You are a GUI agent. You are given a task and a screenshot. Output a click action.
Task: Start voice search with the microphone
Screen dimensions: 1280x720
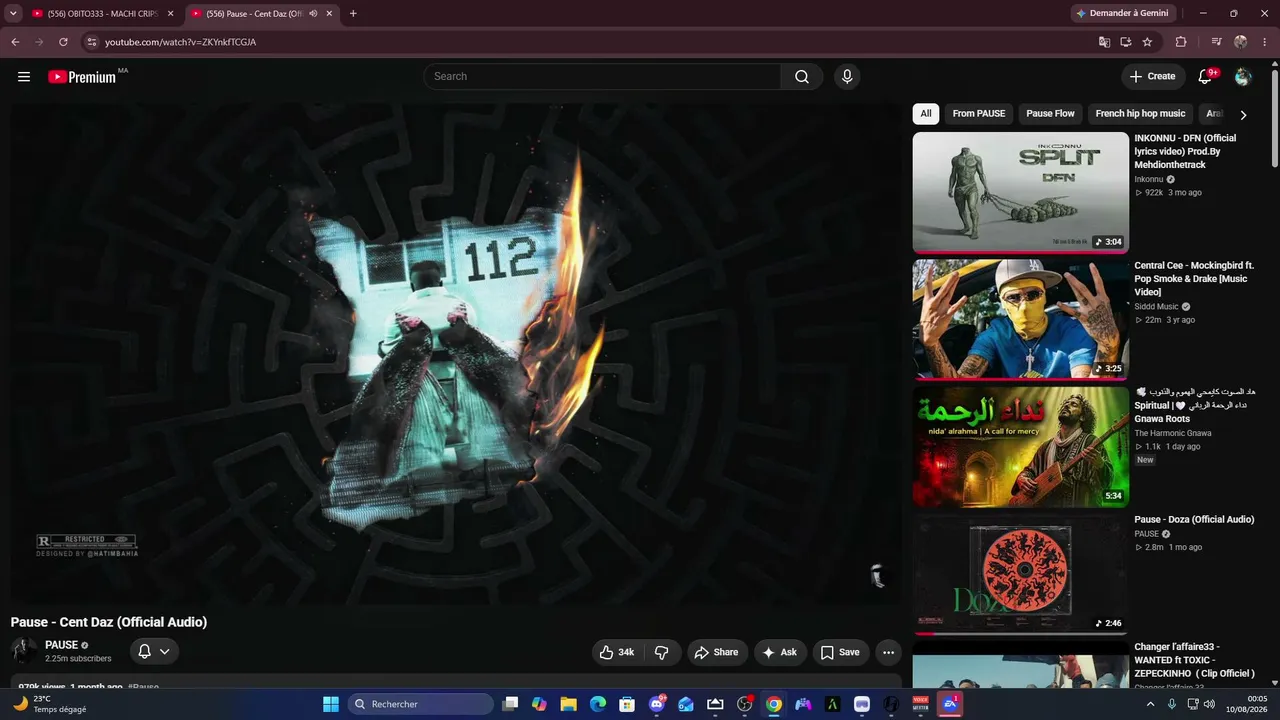[x=847, y=77]
